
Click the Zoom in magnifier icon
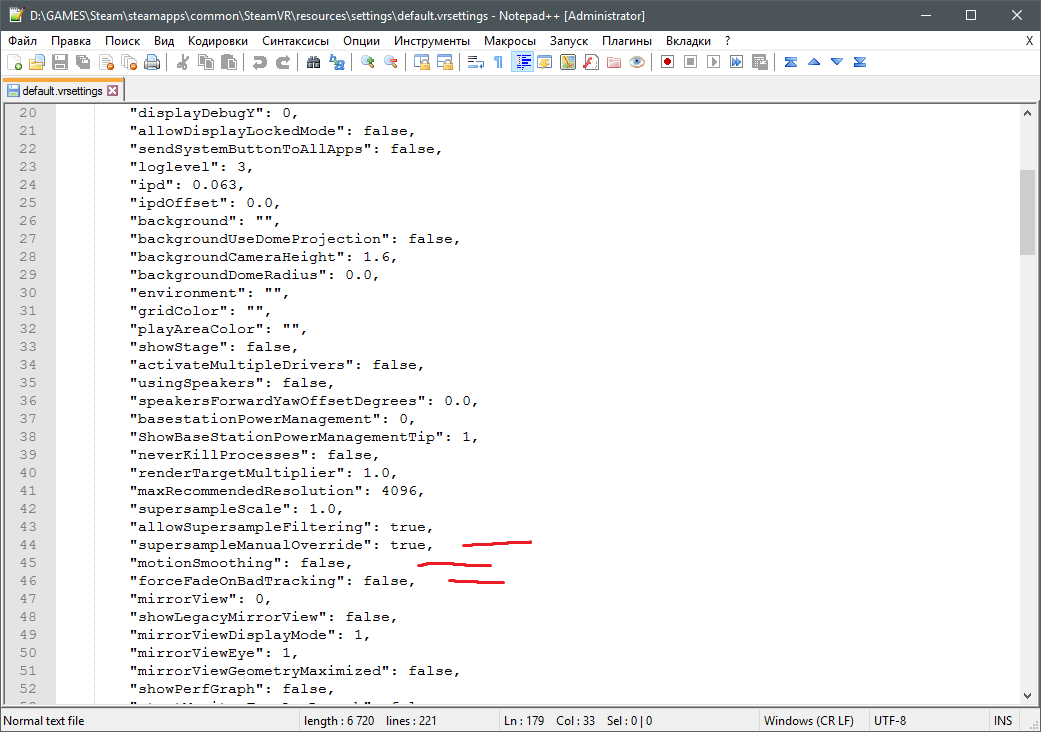click(x=368, y=62)
